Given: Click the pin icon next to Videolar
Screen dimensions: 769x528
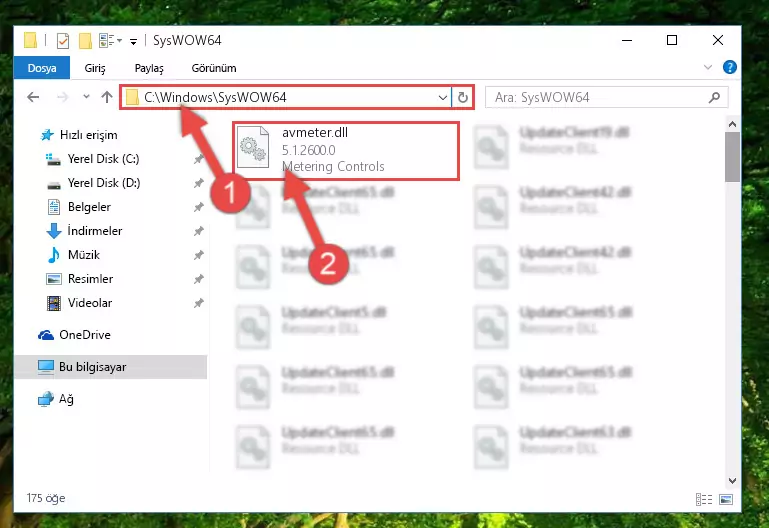Looking at the screenshot, I should (198, 303).
